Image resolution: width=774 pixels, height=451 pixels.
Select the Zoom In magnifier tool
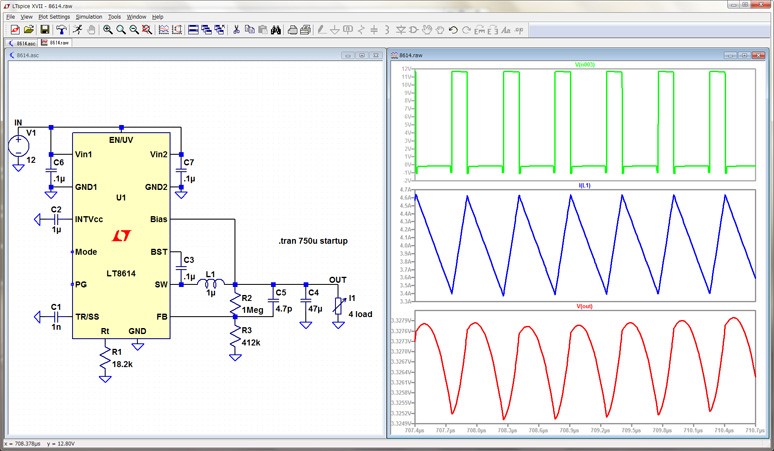click(x=105, y=30)
